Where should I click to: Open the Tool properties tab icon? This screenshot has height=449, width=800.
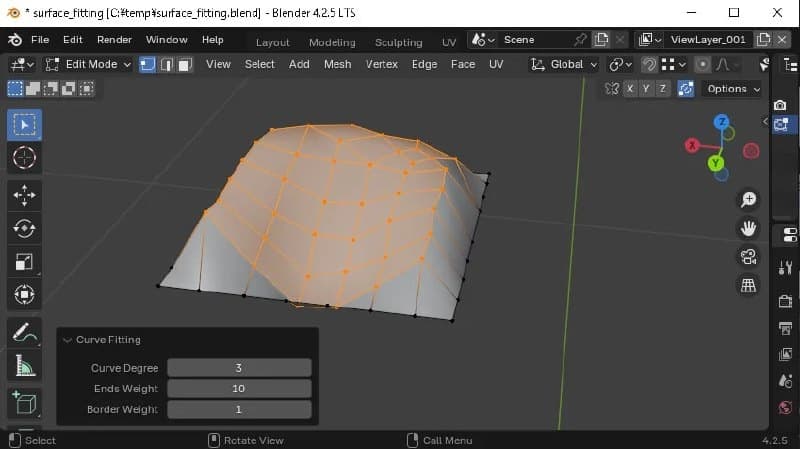coord(786,267)
